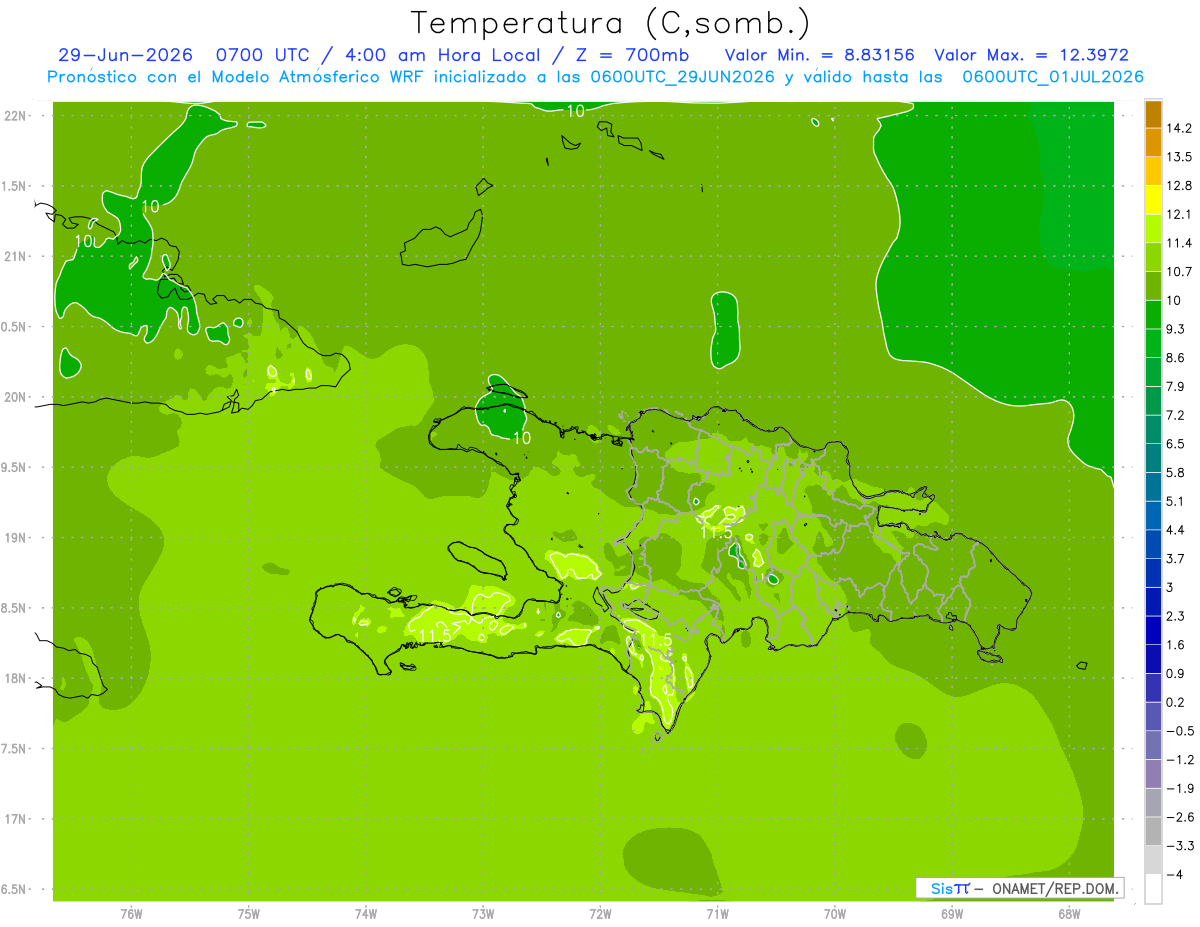Click the colorbar value '-0.5'

[x=1179, y=731]
